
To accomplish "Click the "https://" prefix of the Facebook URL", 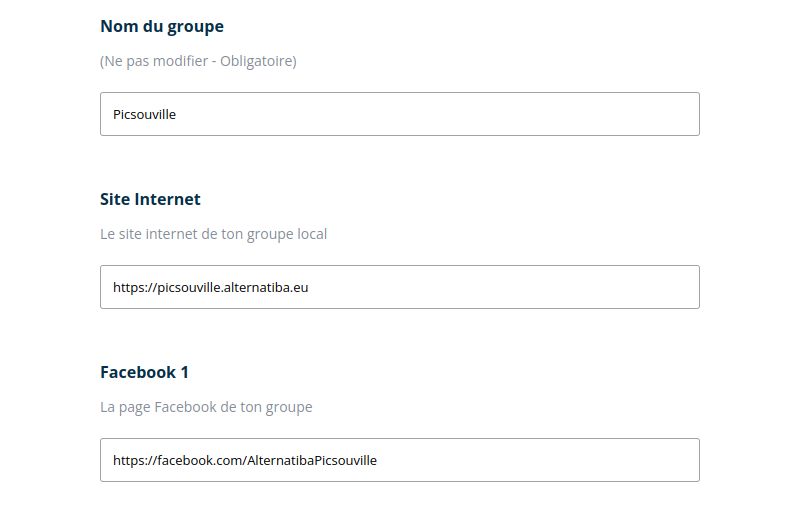I will coord(134,461).
